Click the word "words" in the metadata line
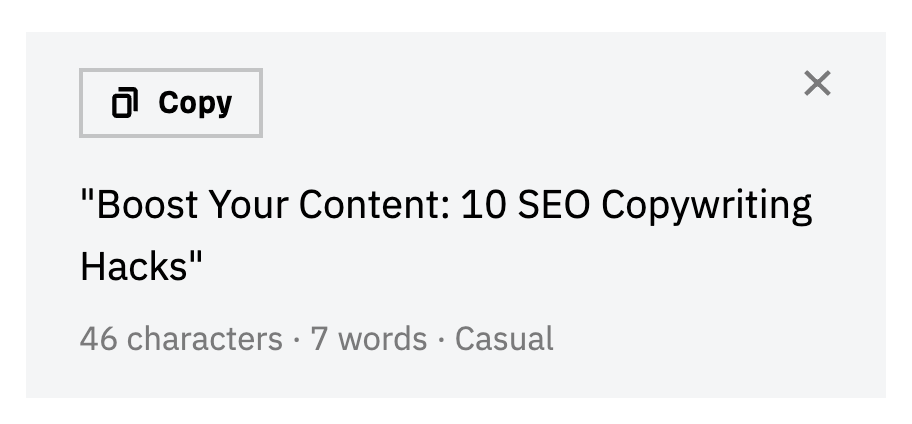 click(x=383, y=339)
